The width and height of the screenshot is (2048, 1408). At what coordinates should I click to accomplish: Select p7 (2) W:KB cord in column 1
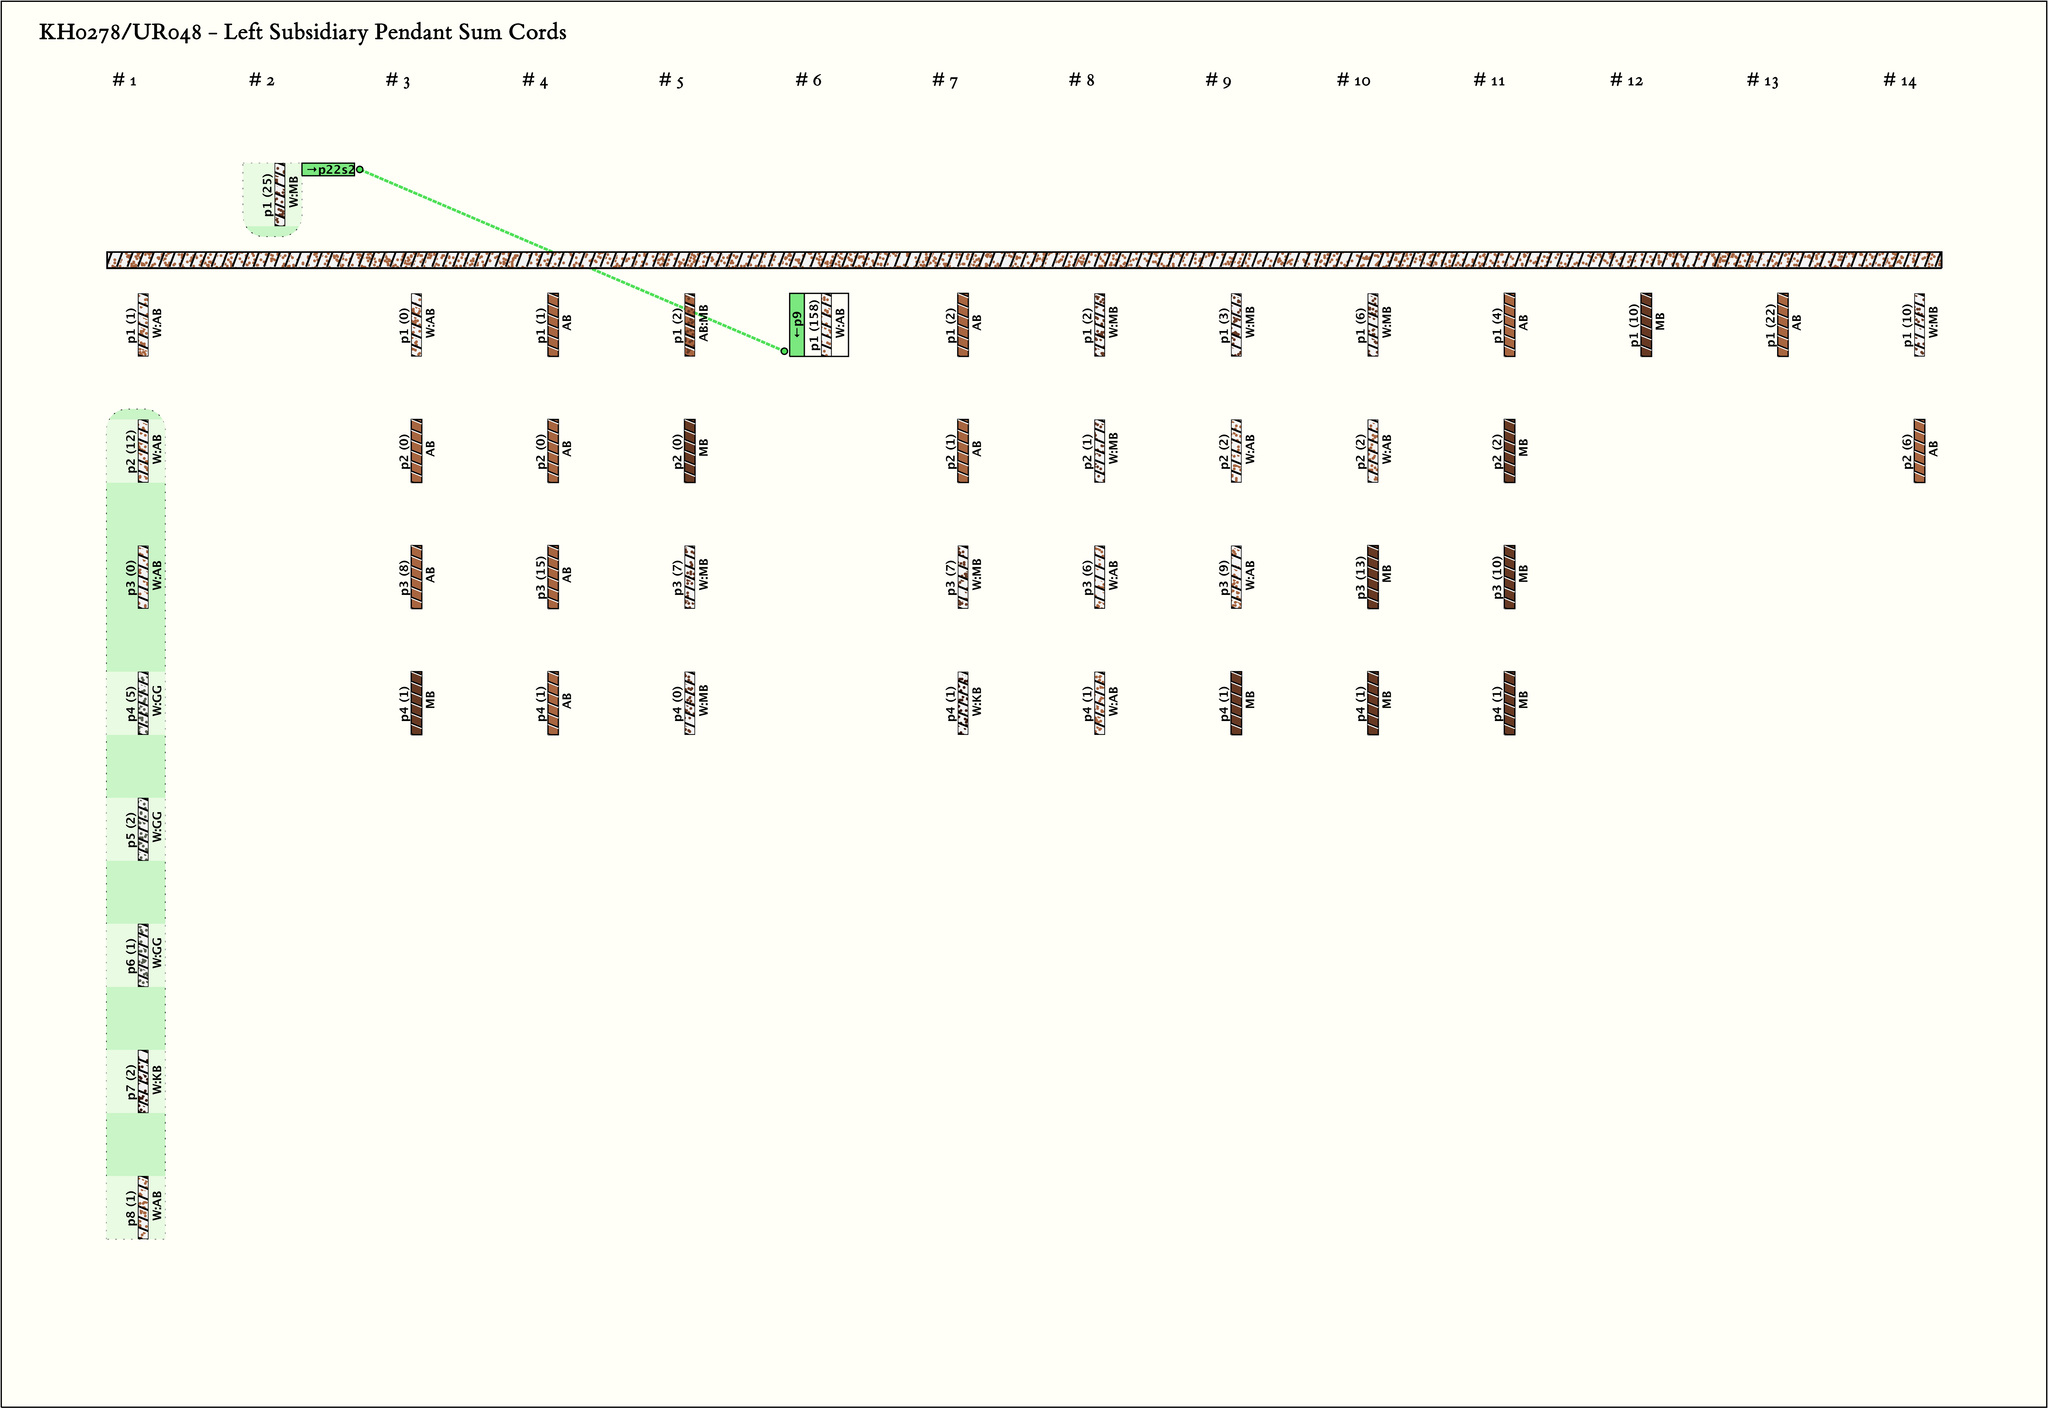(144, 1081)
